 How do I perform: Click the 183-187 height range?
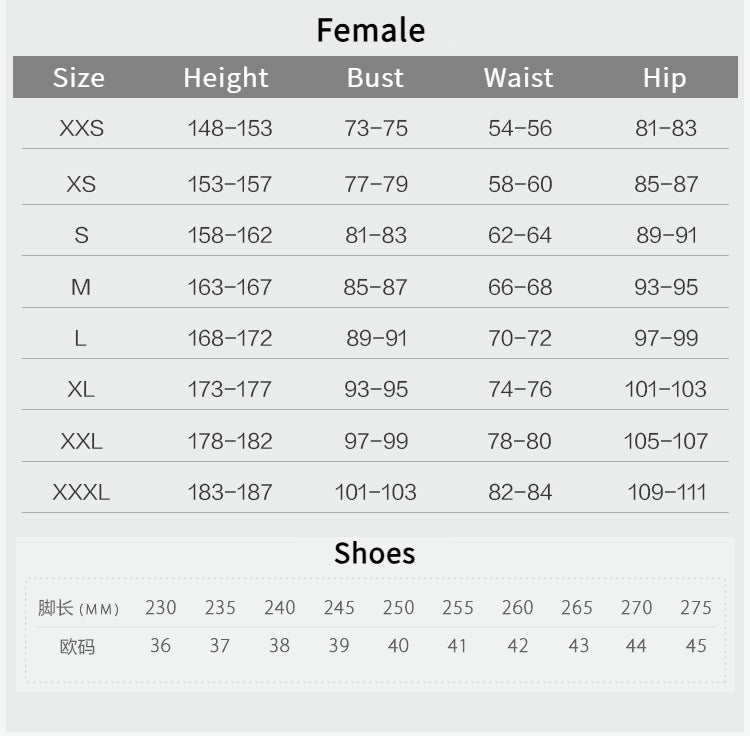click(230, 492)
